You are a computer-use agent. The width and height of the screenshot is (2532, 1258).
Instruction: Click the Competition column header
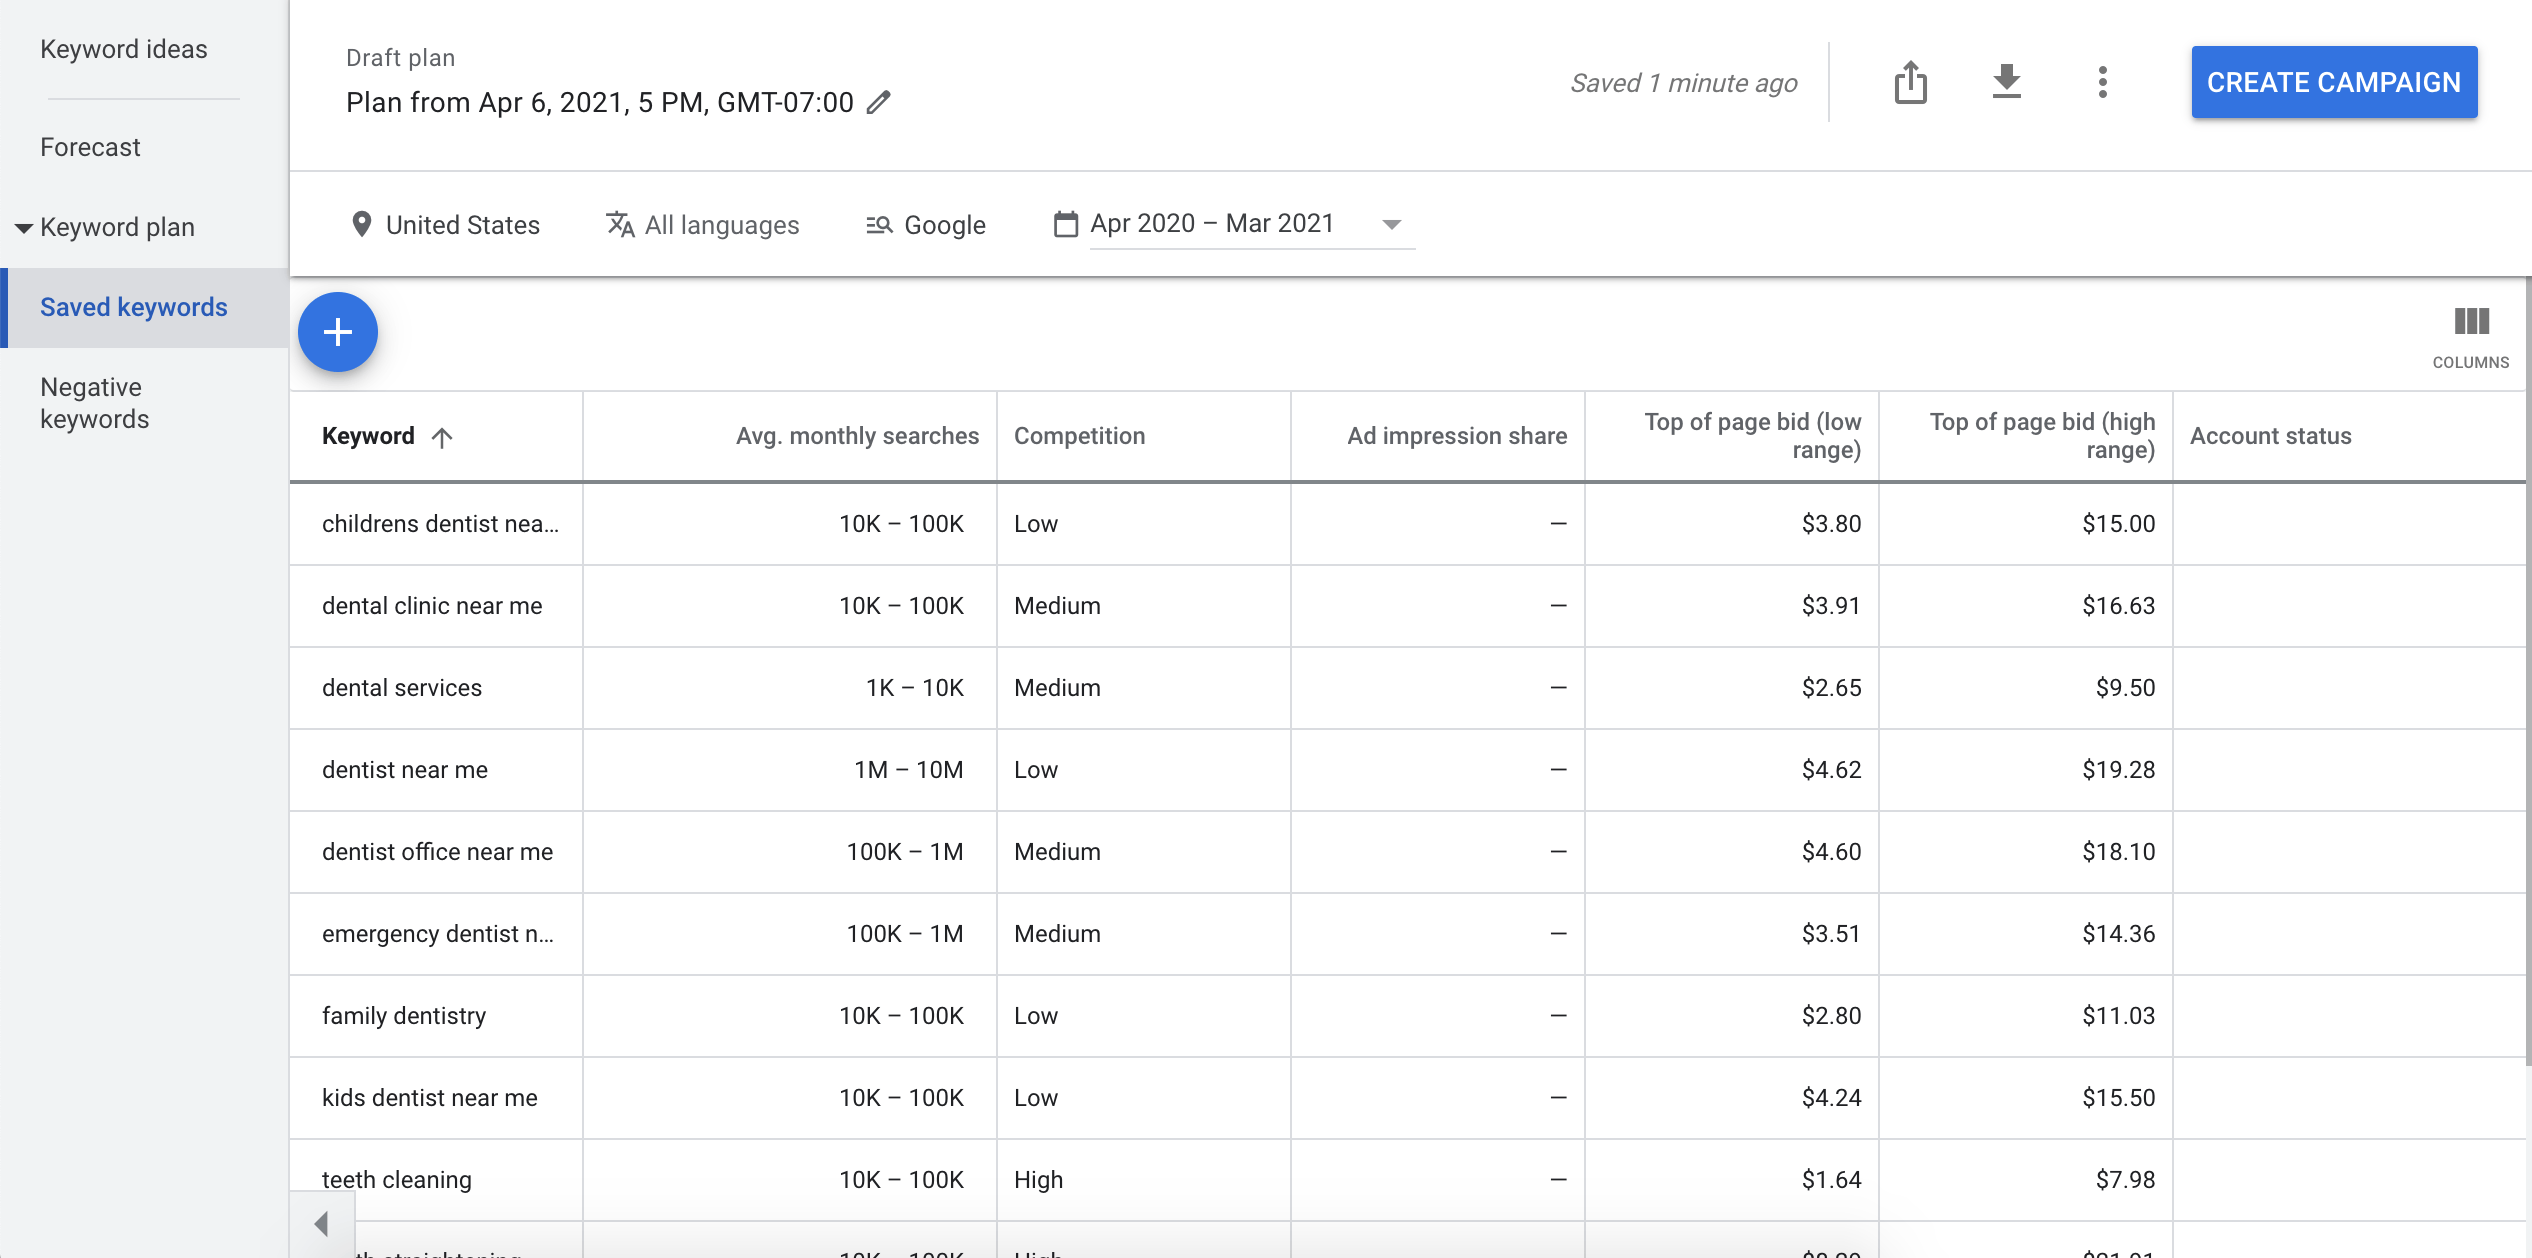coord(1079,436)
